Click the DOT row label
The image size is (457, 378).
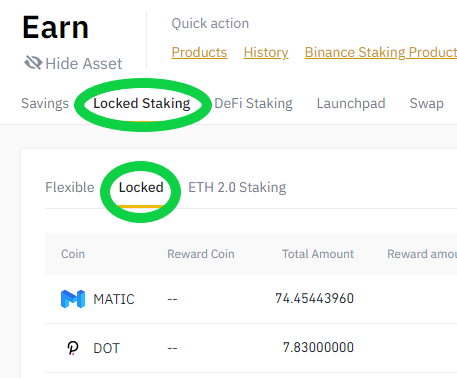point(106,348)
